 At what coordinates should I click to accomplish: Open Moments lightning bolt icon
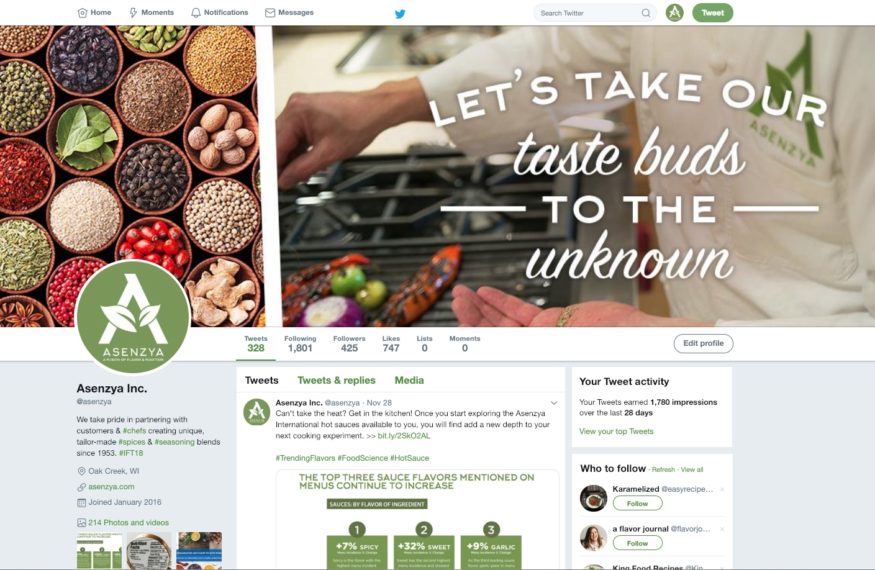(133, 13)
